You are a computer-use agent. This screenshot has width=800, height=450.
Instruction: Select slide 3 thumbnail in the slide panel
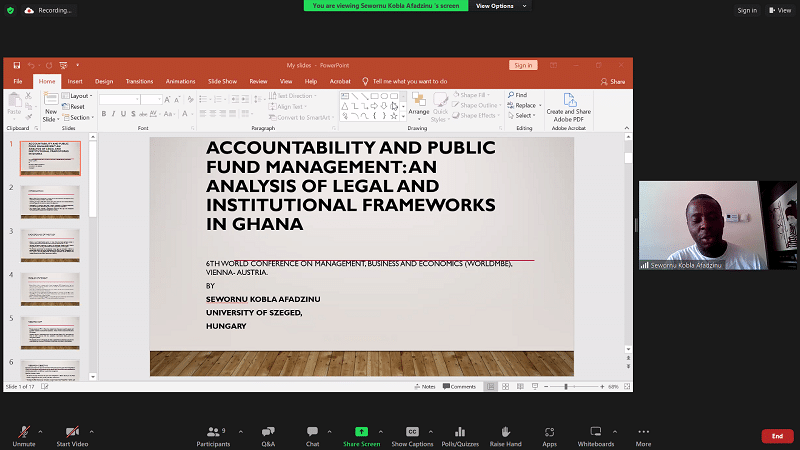(50, 245)
